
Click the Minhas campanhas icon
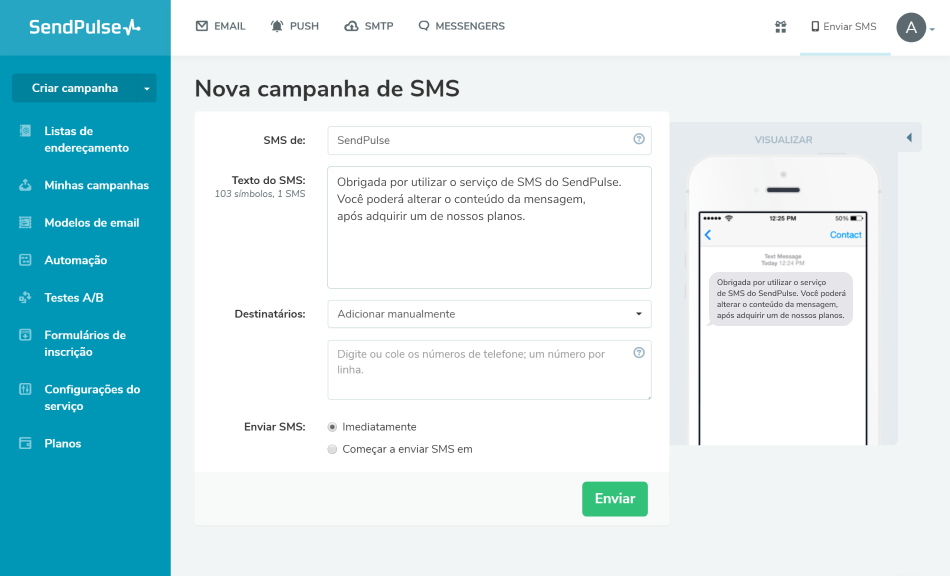[x=25, y=185]
